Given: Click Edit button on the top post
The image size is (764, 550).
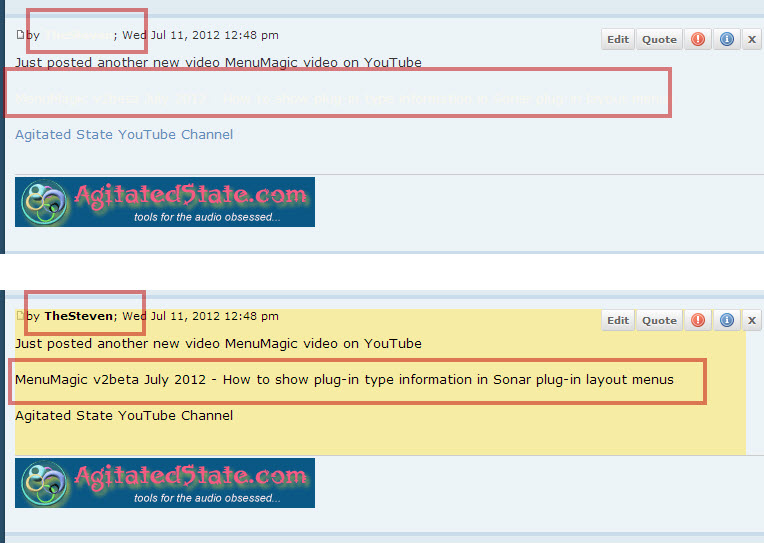Looking at the screenshot, I should (618, 39).
